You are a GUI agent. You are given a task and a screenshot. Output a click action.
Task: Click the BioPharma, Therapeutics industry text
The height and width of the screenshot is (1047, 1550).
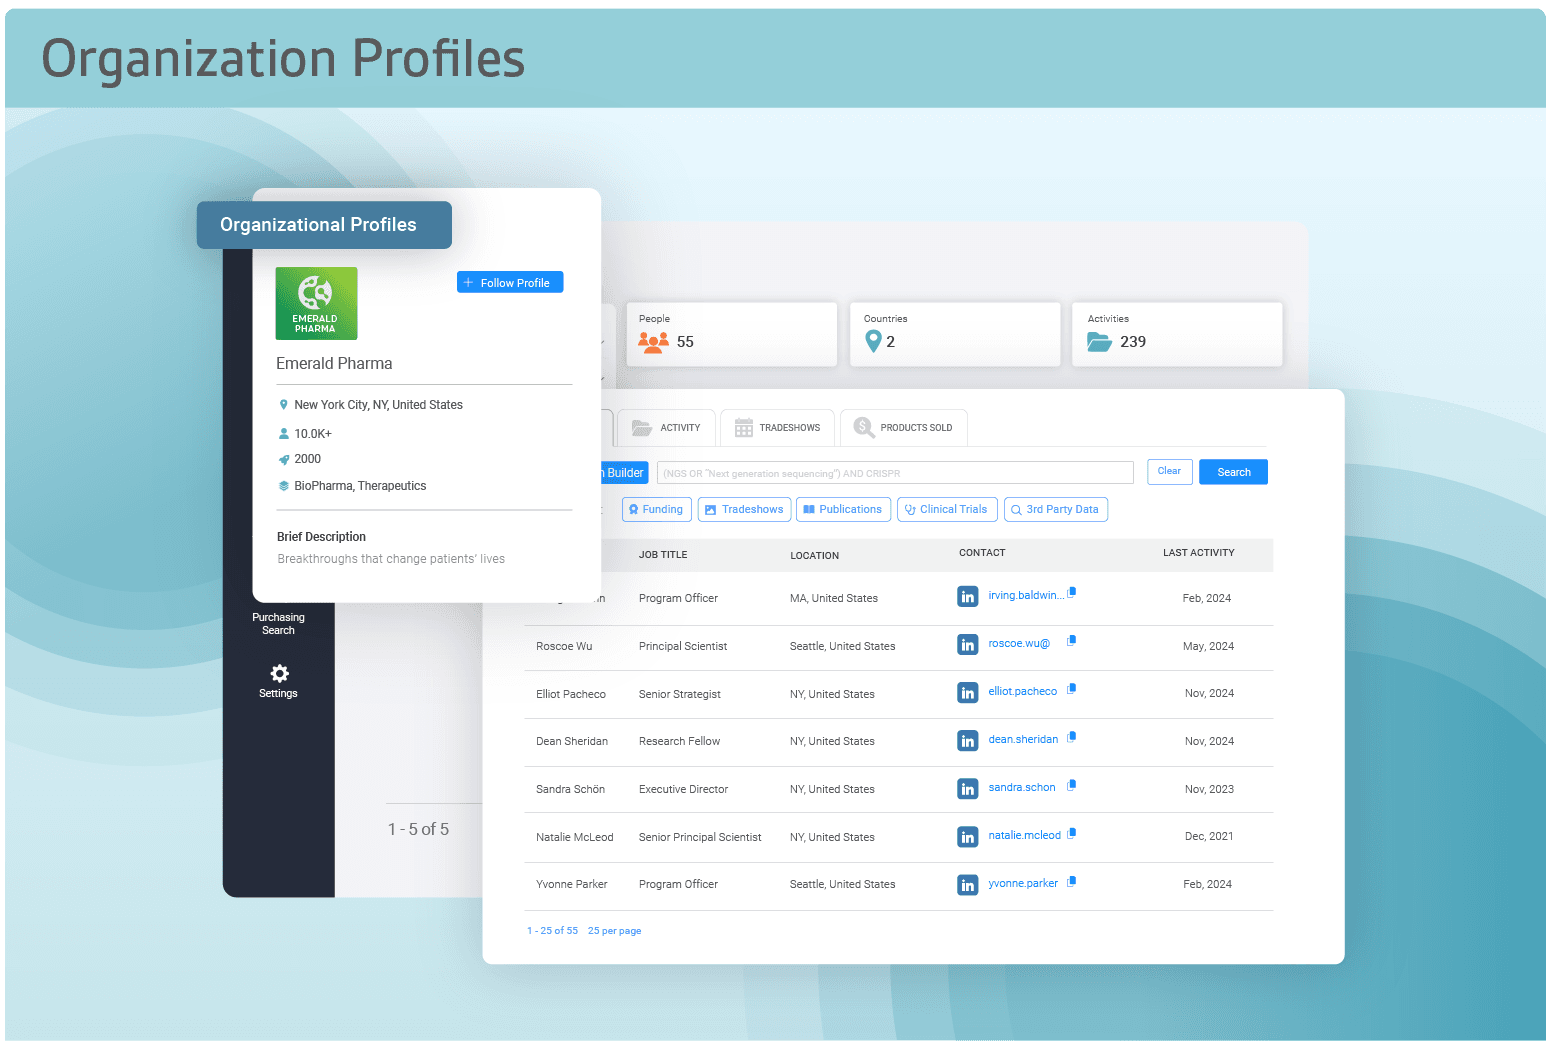point(360,486)
